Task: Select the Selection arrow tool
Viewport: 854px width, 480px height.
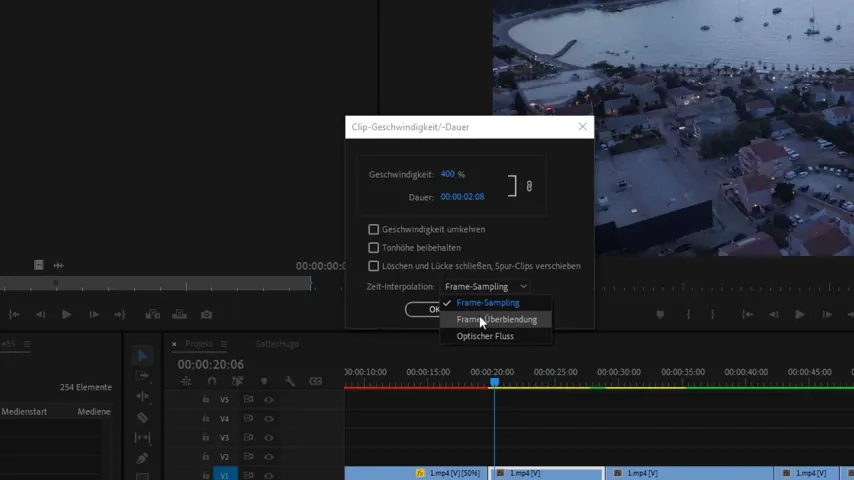Action: coord(142,356)
